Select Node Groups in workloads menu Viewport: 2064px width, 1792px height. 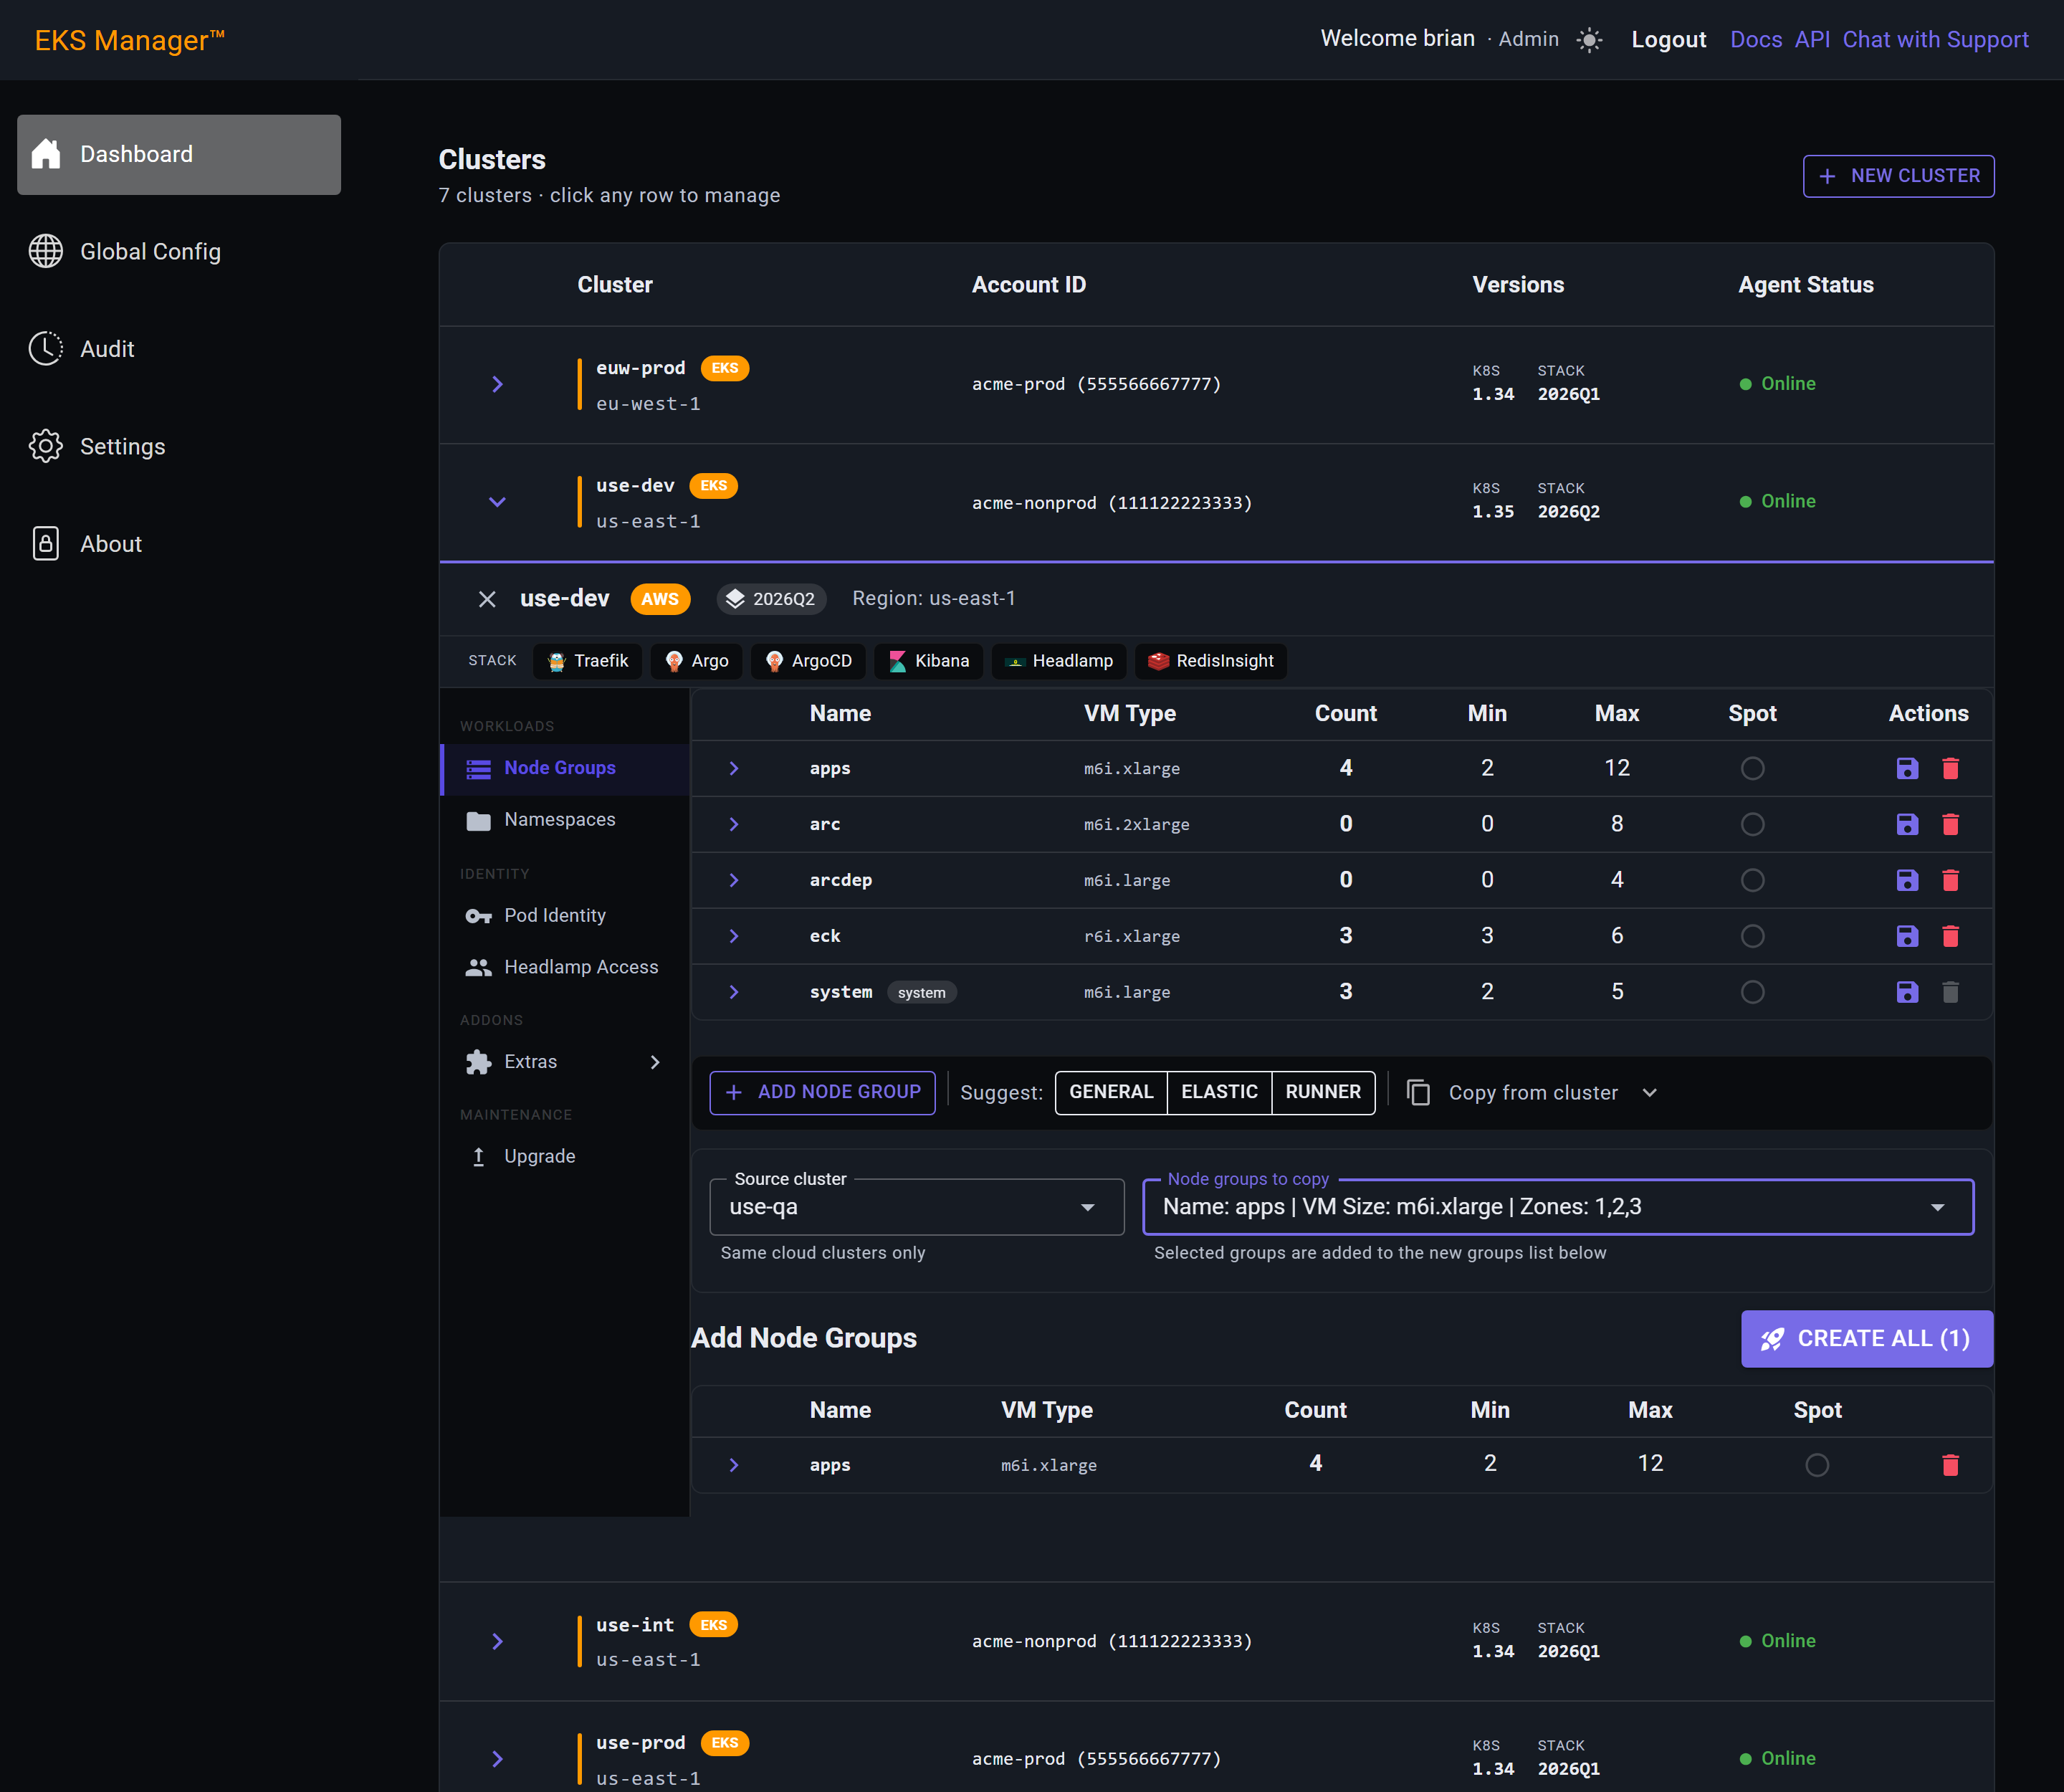565,768
